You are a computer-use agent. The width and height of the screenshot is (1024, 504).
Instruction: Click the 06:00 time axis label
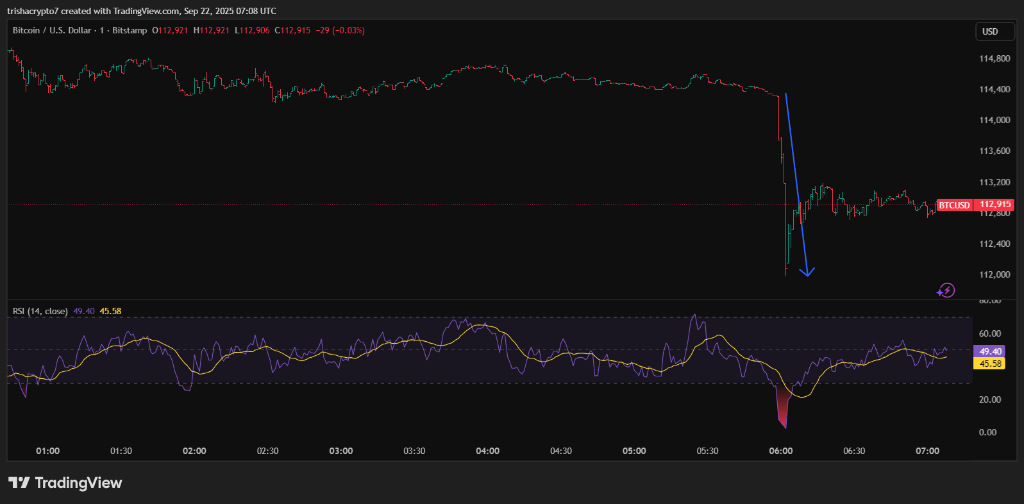pos(781,451)
